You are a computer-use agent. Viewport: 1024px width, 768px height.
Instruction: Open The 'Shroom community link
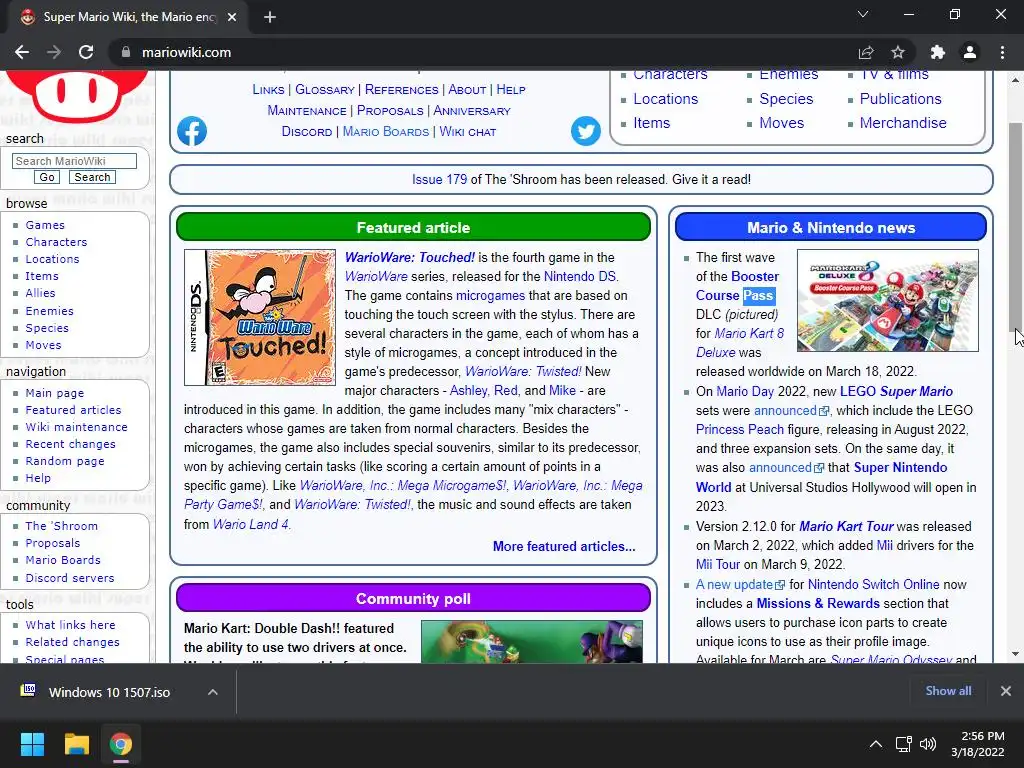tap(61, 526)
